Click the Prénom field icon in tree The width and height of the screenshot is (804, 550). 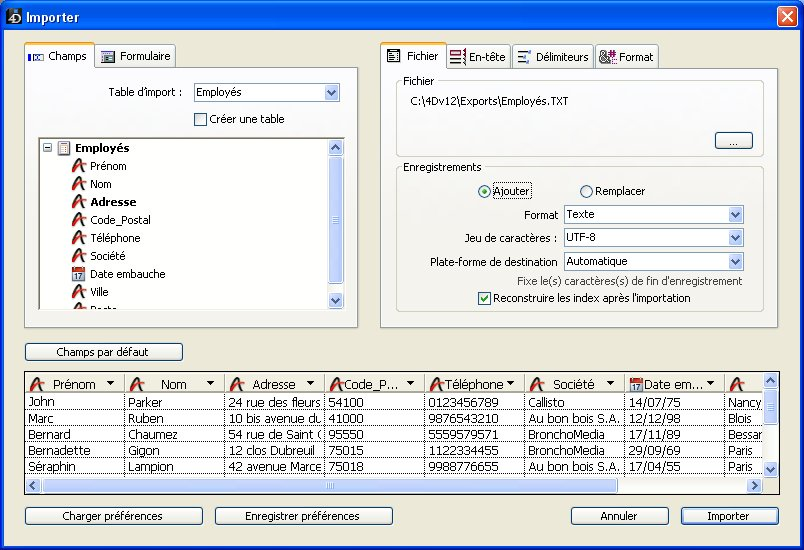pyautogui.click(x=79, y=166)
